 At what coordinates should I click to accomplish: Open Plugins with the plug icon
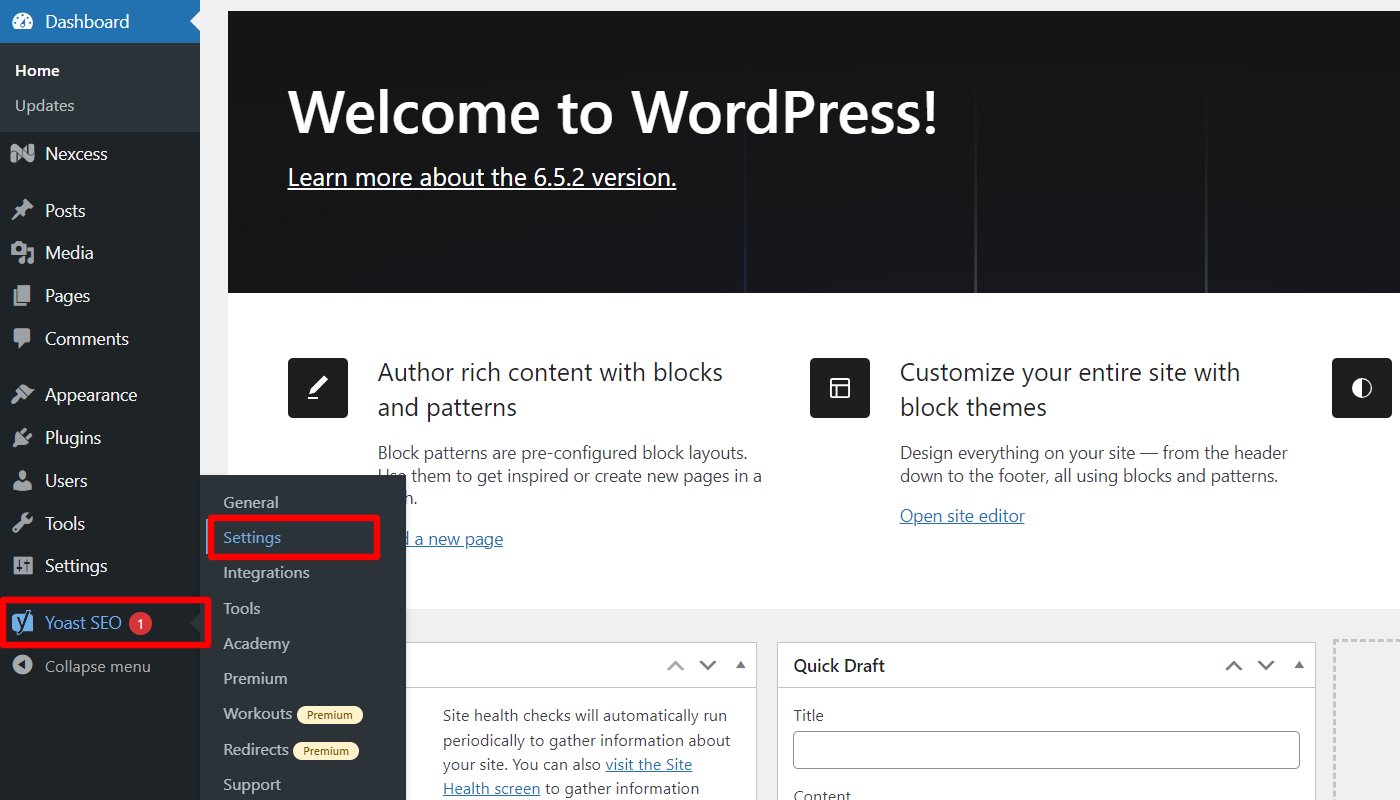click(24, 438)
